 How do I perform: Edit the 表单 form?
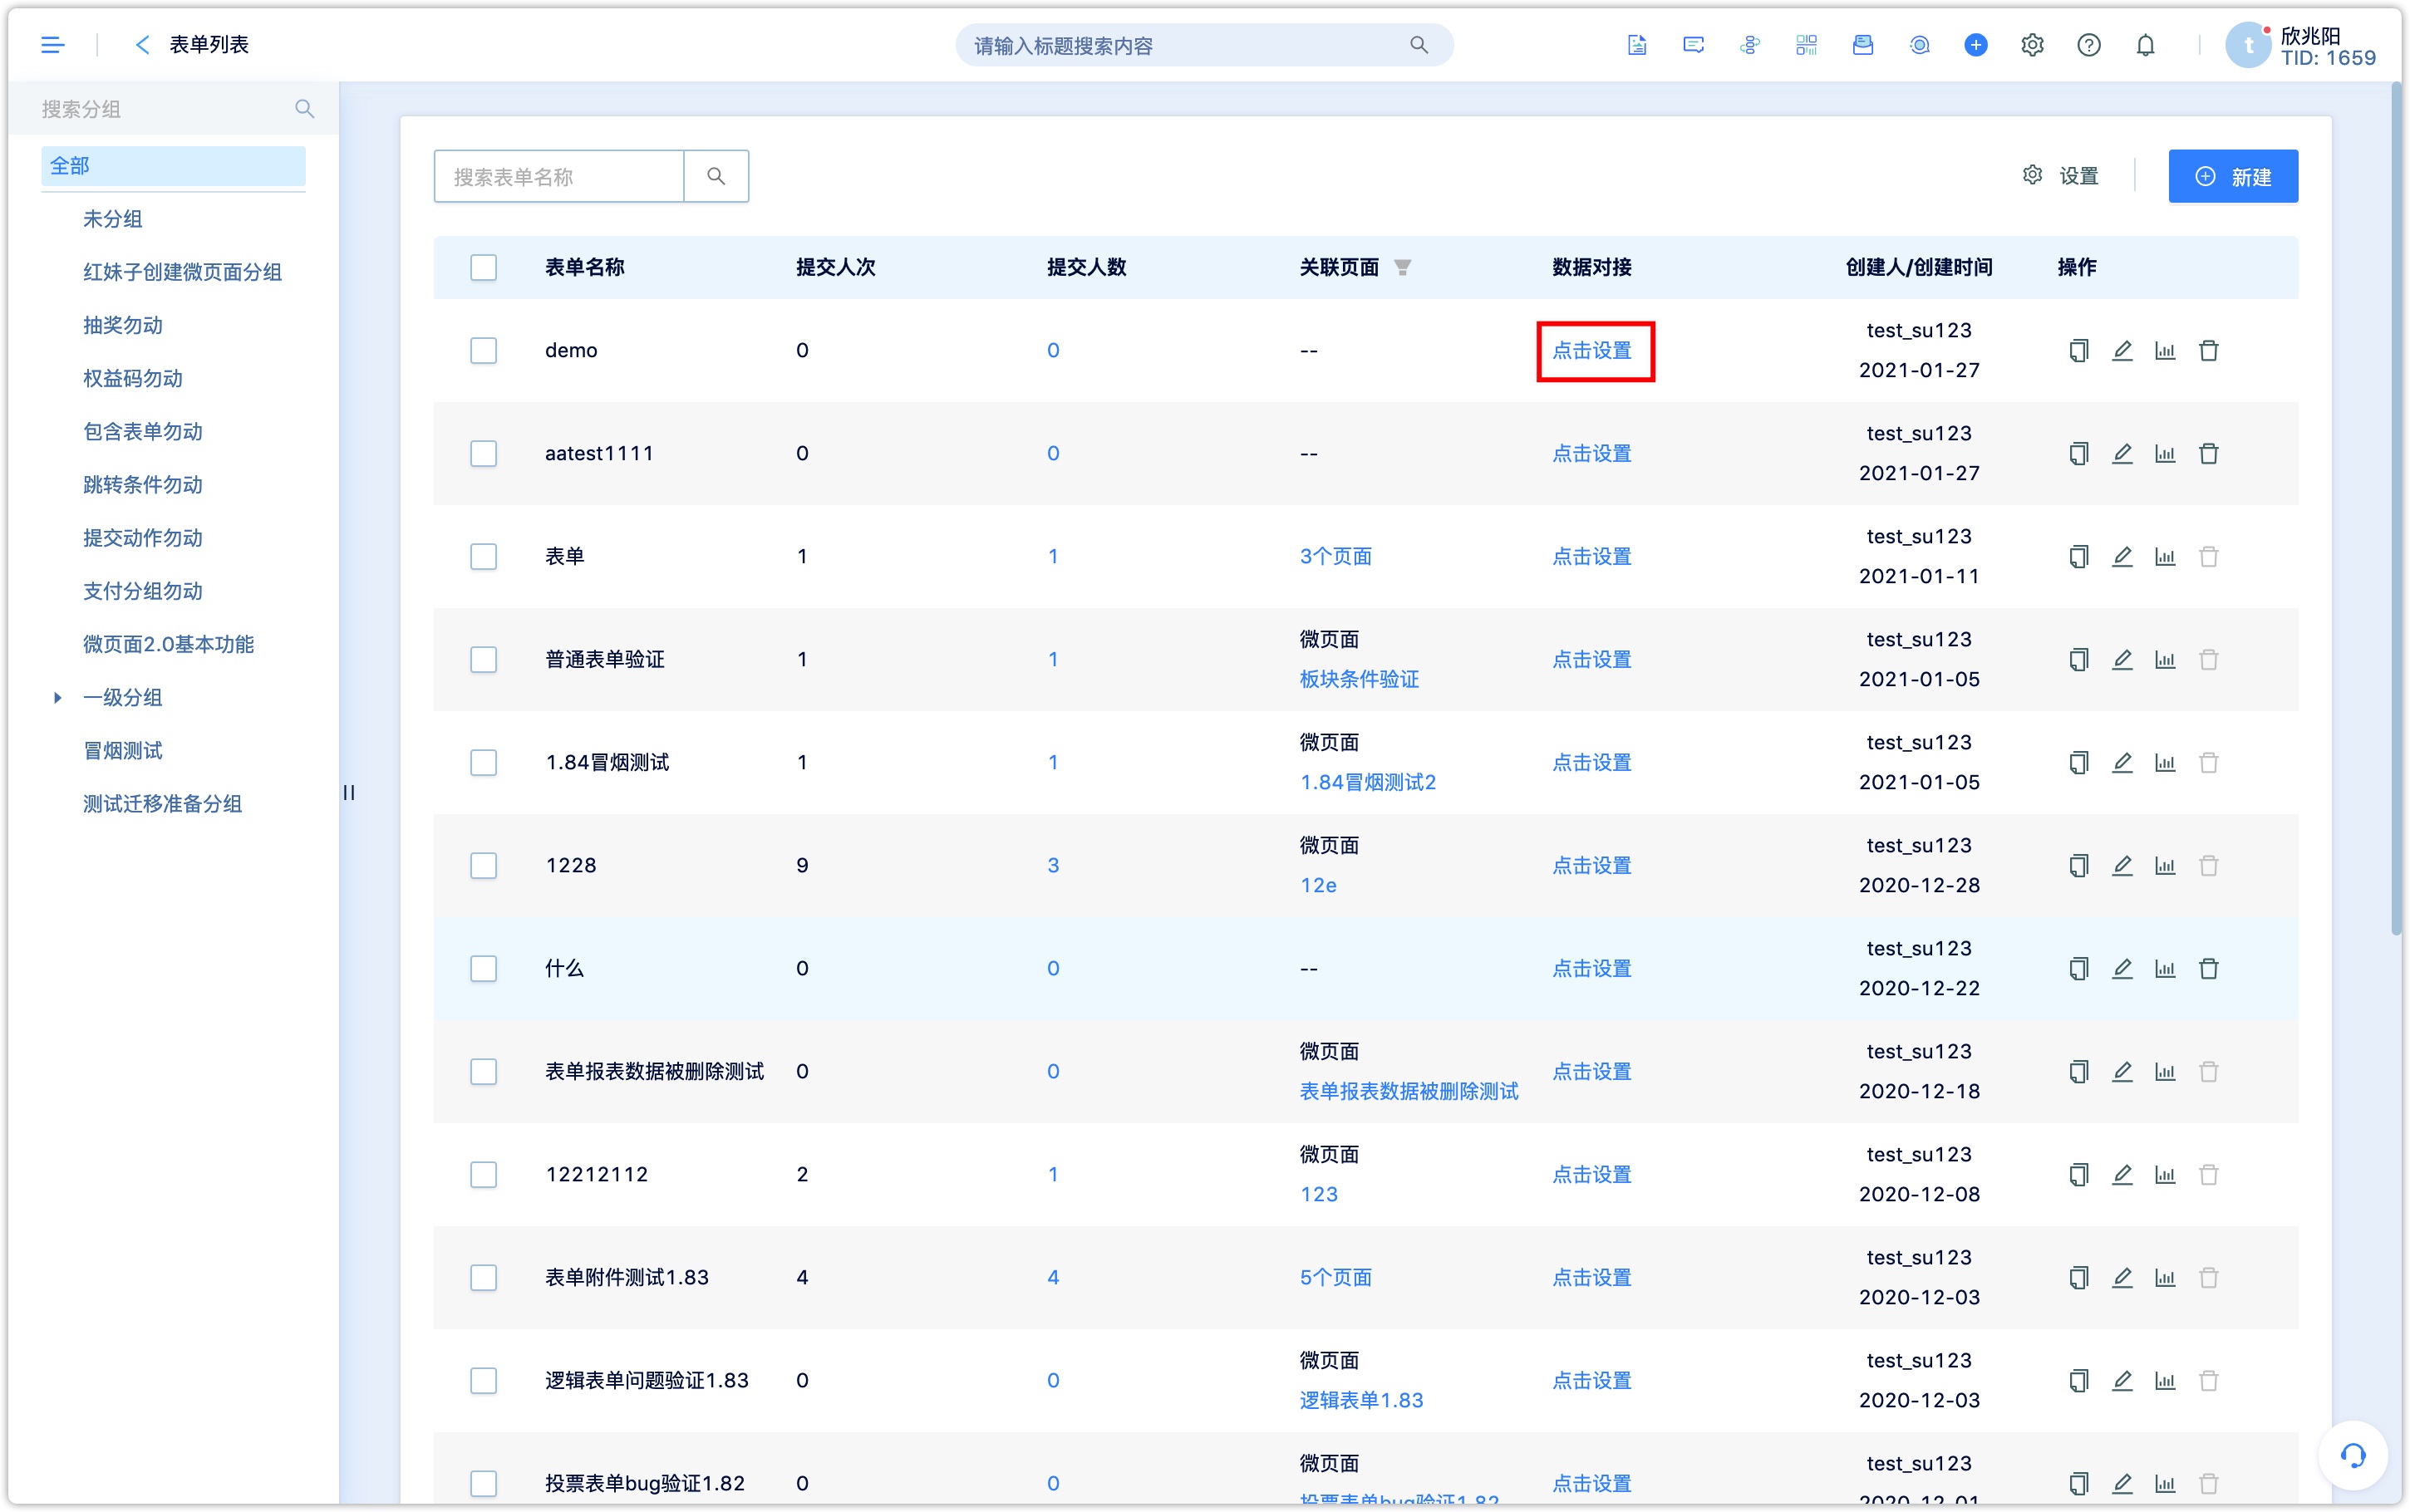(x=2122, y=556)
